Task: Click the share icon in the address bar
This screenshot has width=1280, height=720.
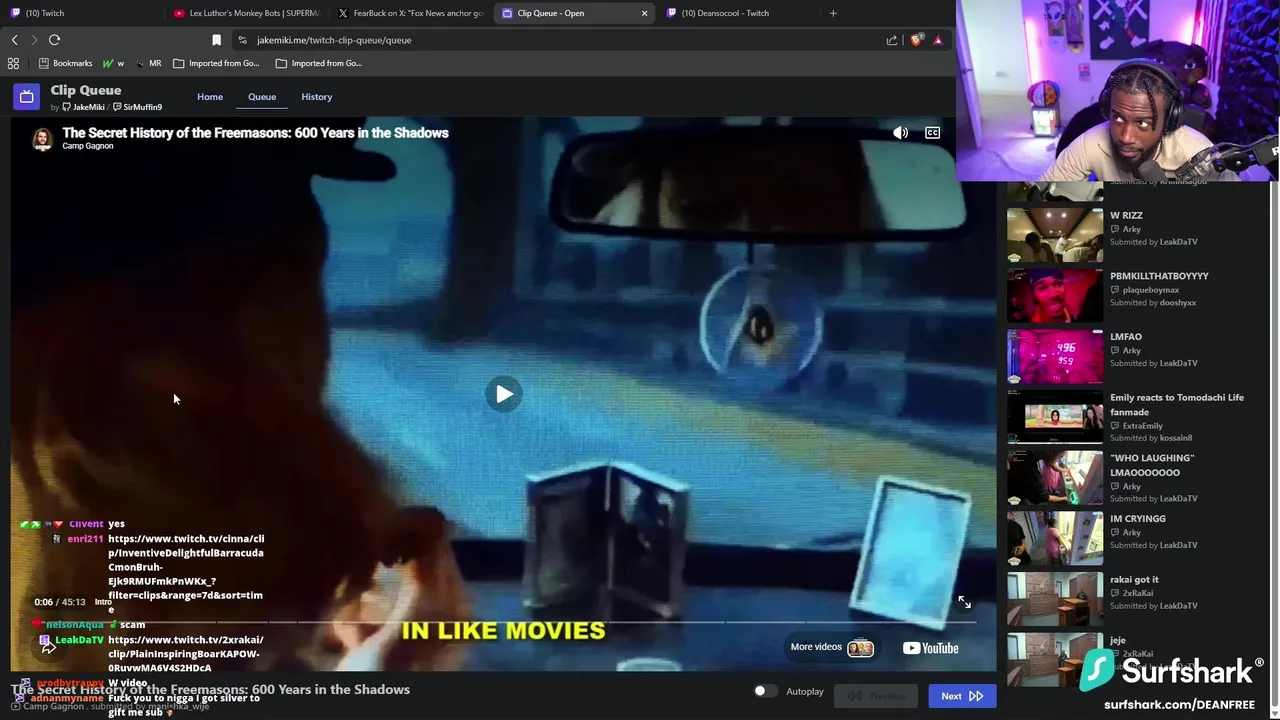Action: point(892,40)
